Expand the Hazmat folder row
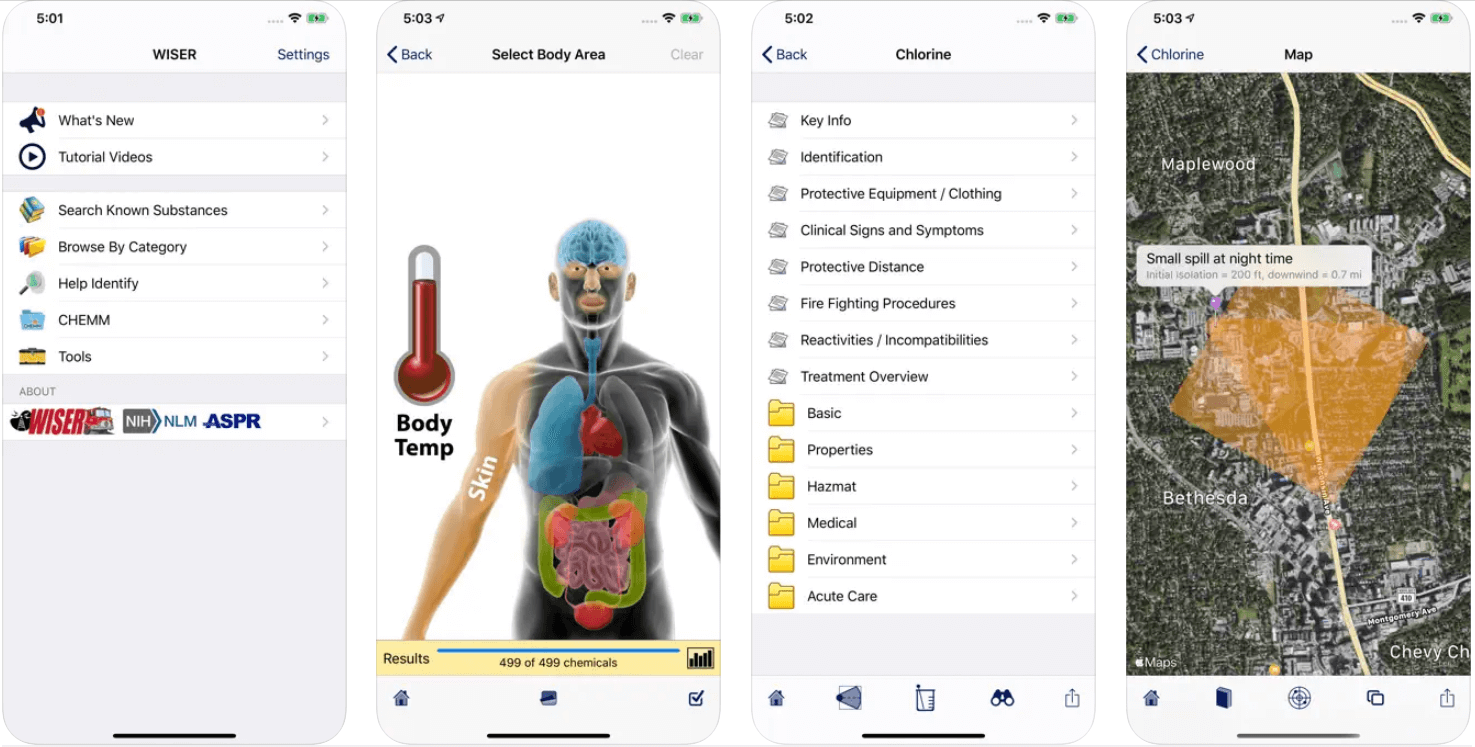Image resolution: width=1475 pixels, height=747 pixels. 923,486
